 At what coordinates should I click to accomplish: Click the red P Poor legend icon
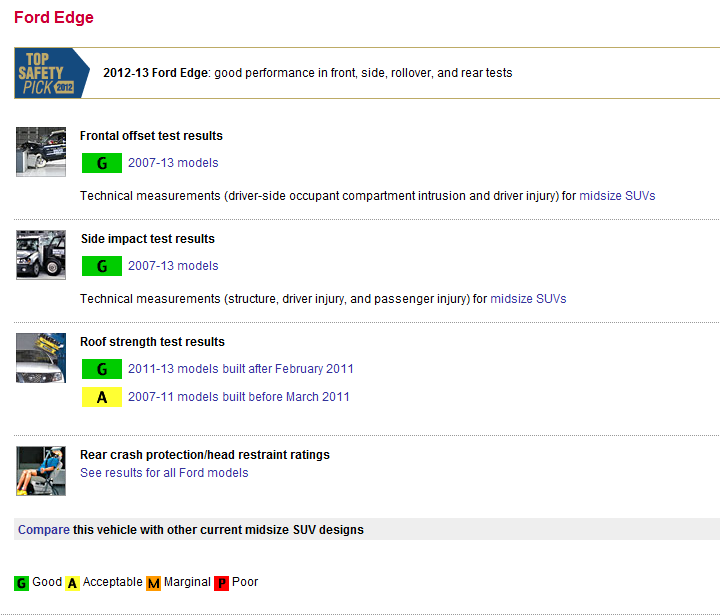point(221,583)
